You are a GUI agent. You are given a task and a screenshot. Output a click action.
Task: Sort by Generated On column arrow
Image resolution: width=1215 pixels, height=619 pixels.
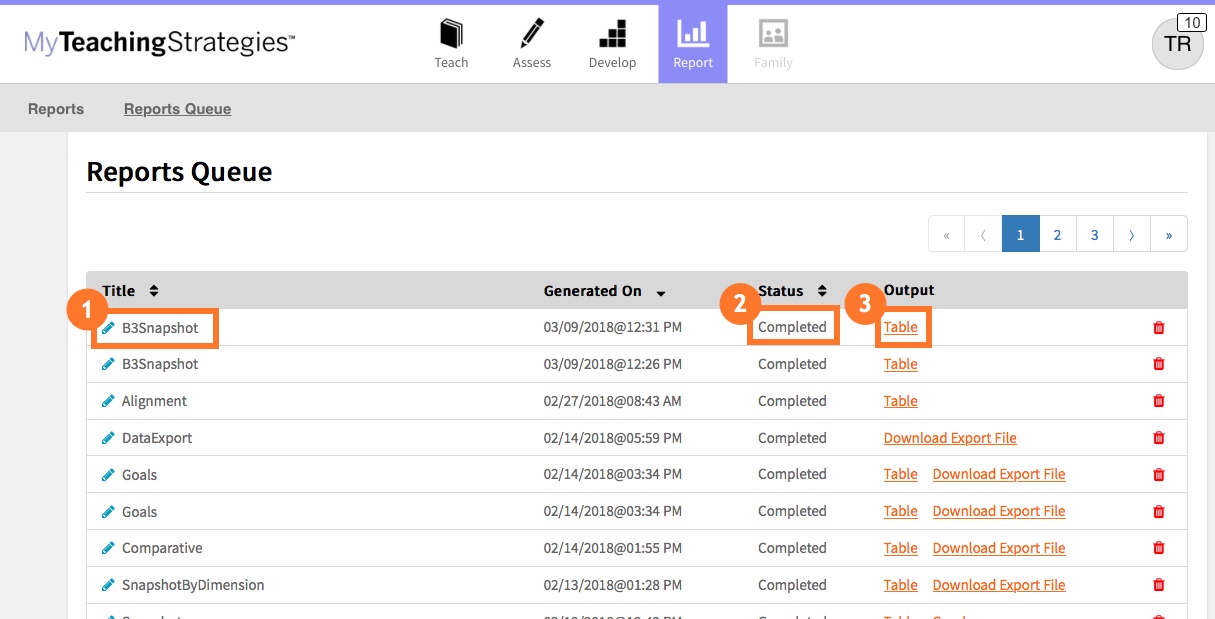click(661, 292)
